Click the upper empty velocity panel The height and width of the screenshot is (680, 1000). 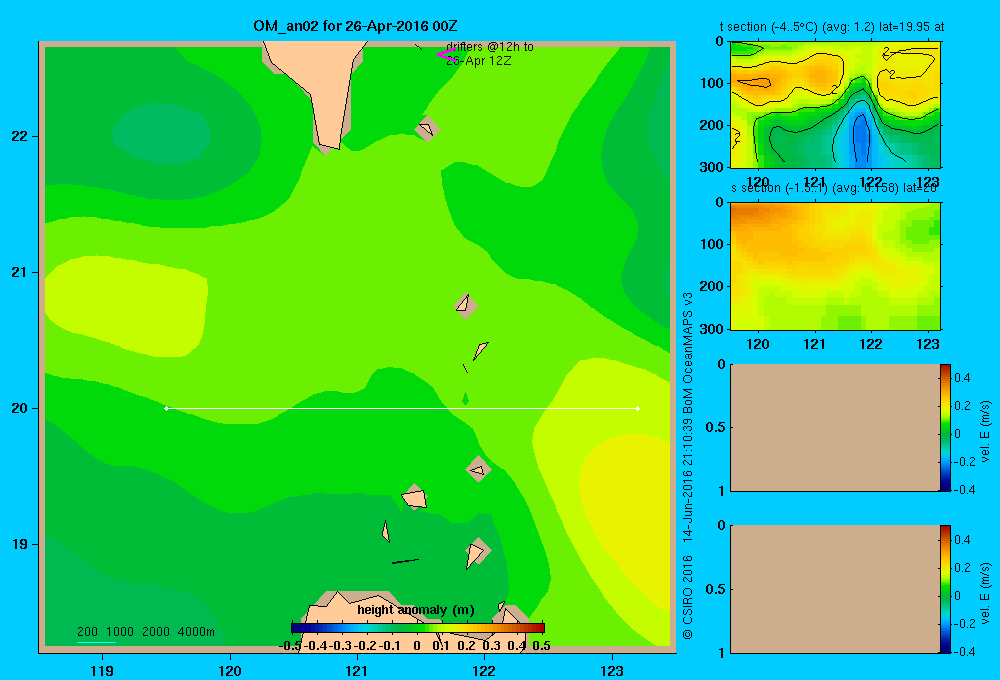(x=835, y=428)
